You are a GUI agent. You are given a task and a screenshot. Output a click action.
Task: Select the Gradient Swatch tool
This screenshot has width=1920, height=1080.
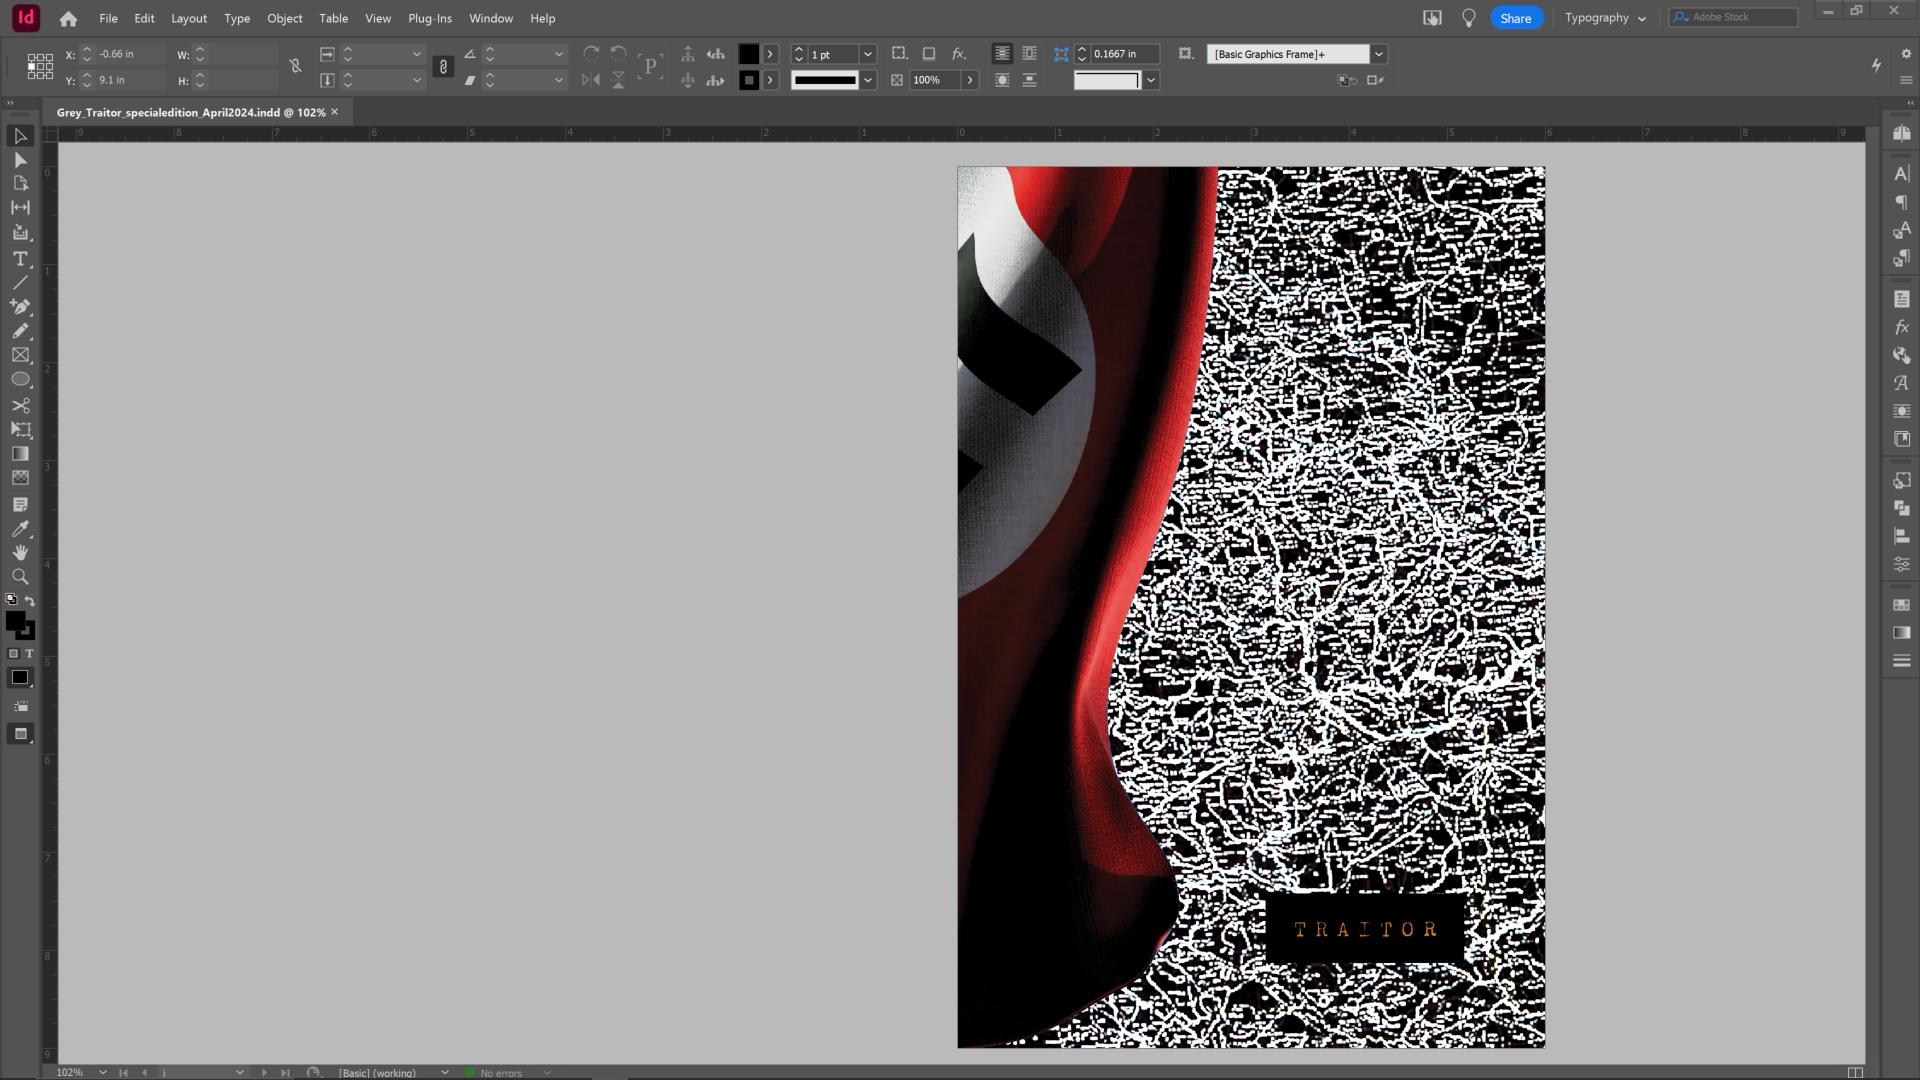(x=20, y=454)
